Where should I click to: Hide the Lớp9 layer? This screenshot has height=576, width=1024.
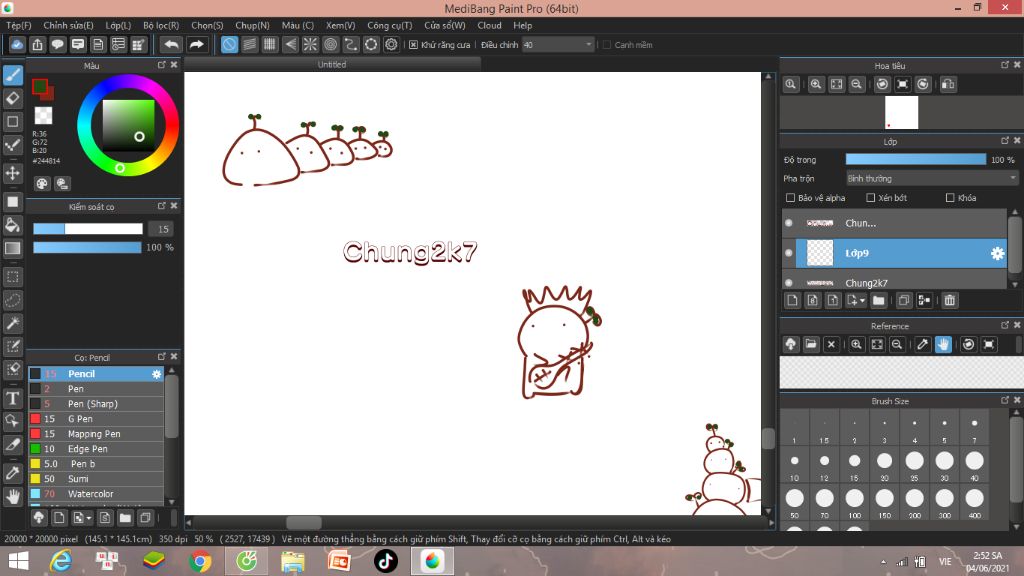(x=789, y=253)
